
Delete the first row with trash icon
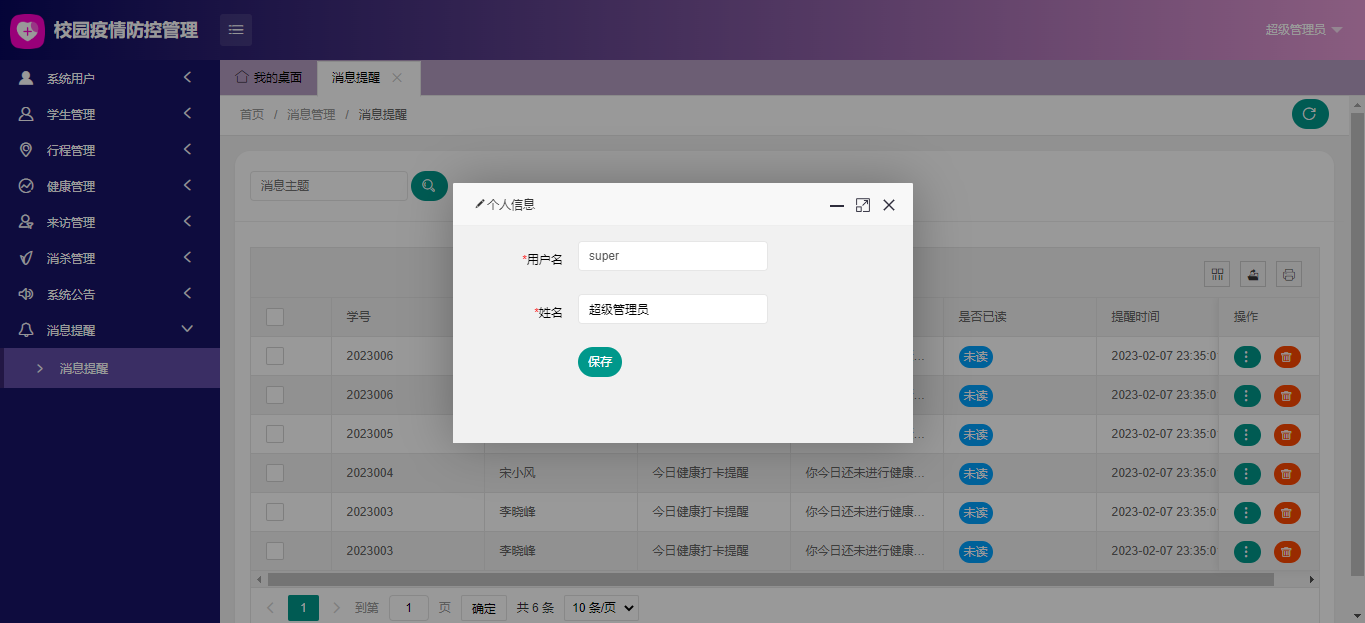point(1287,357)
